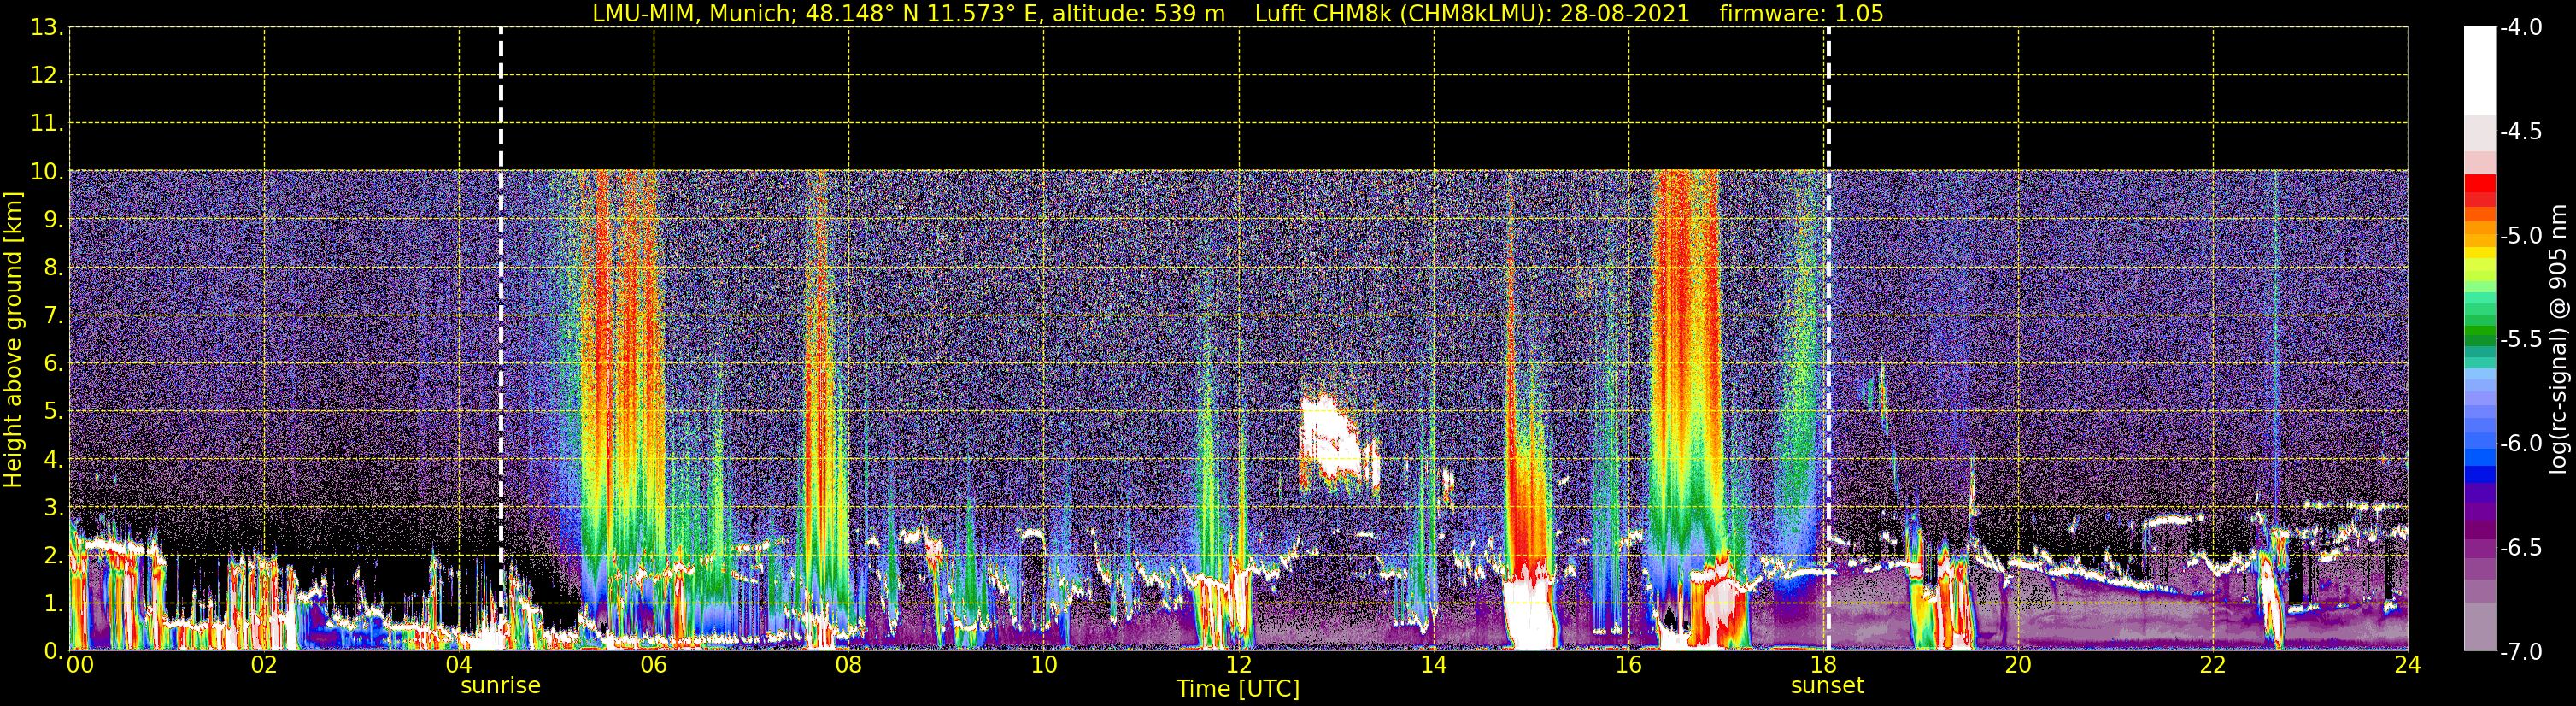Click the '14' time tick label
Viewport: 2576px width, 706px height.
[1434, 665]
